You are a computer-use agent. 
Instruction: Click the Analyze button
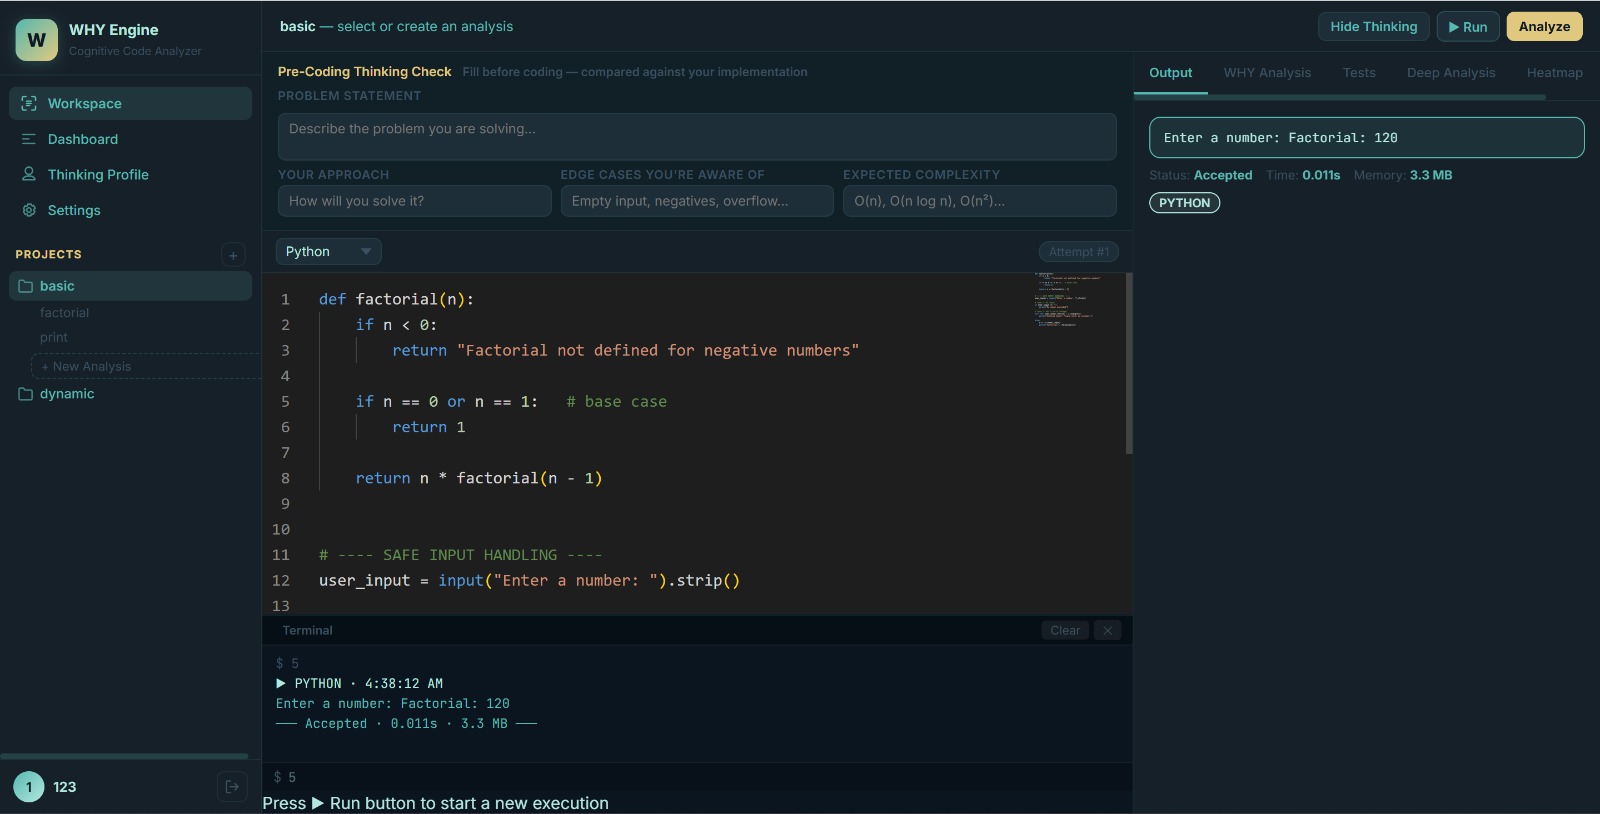click(x=1544, y=27)
